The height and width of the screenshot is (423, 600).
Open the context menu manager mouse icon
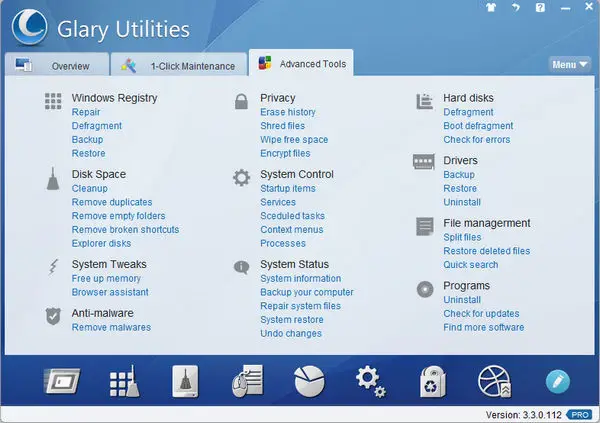coord(248,381)
